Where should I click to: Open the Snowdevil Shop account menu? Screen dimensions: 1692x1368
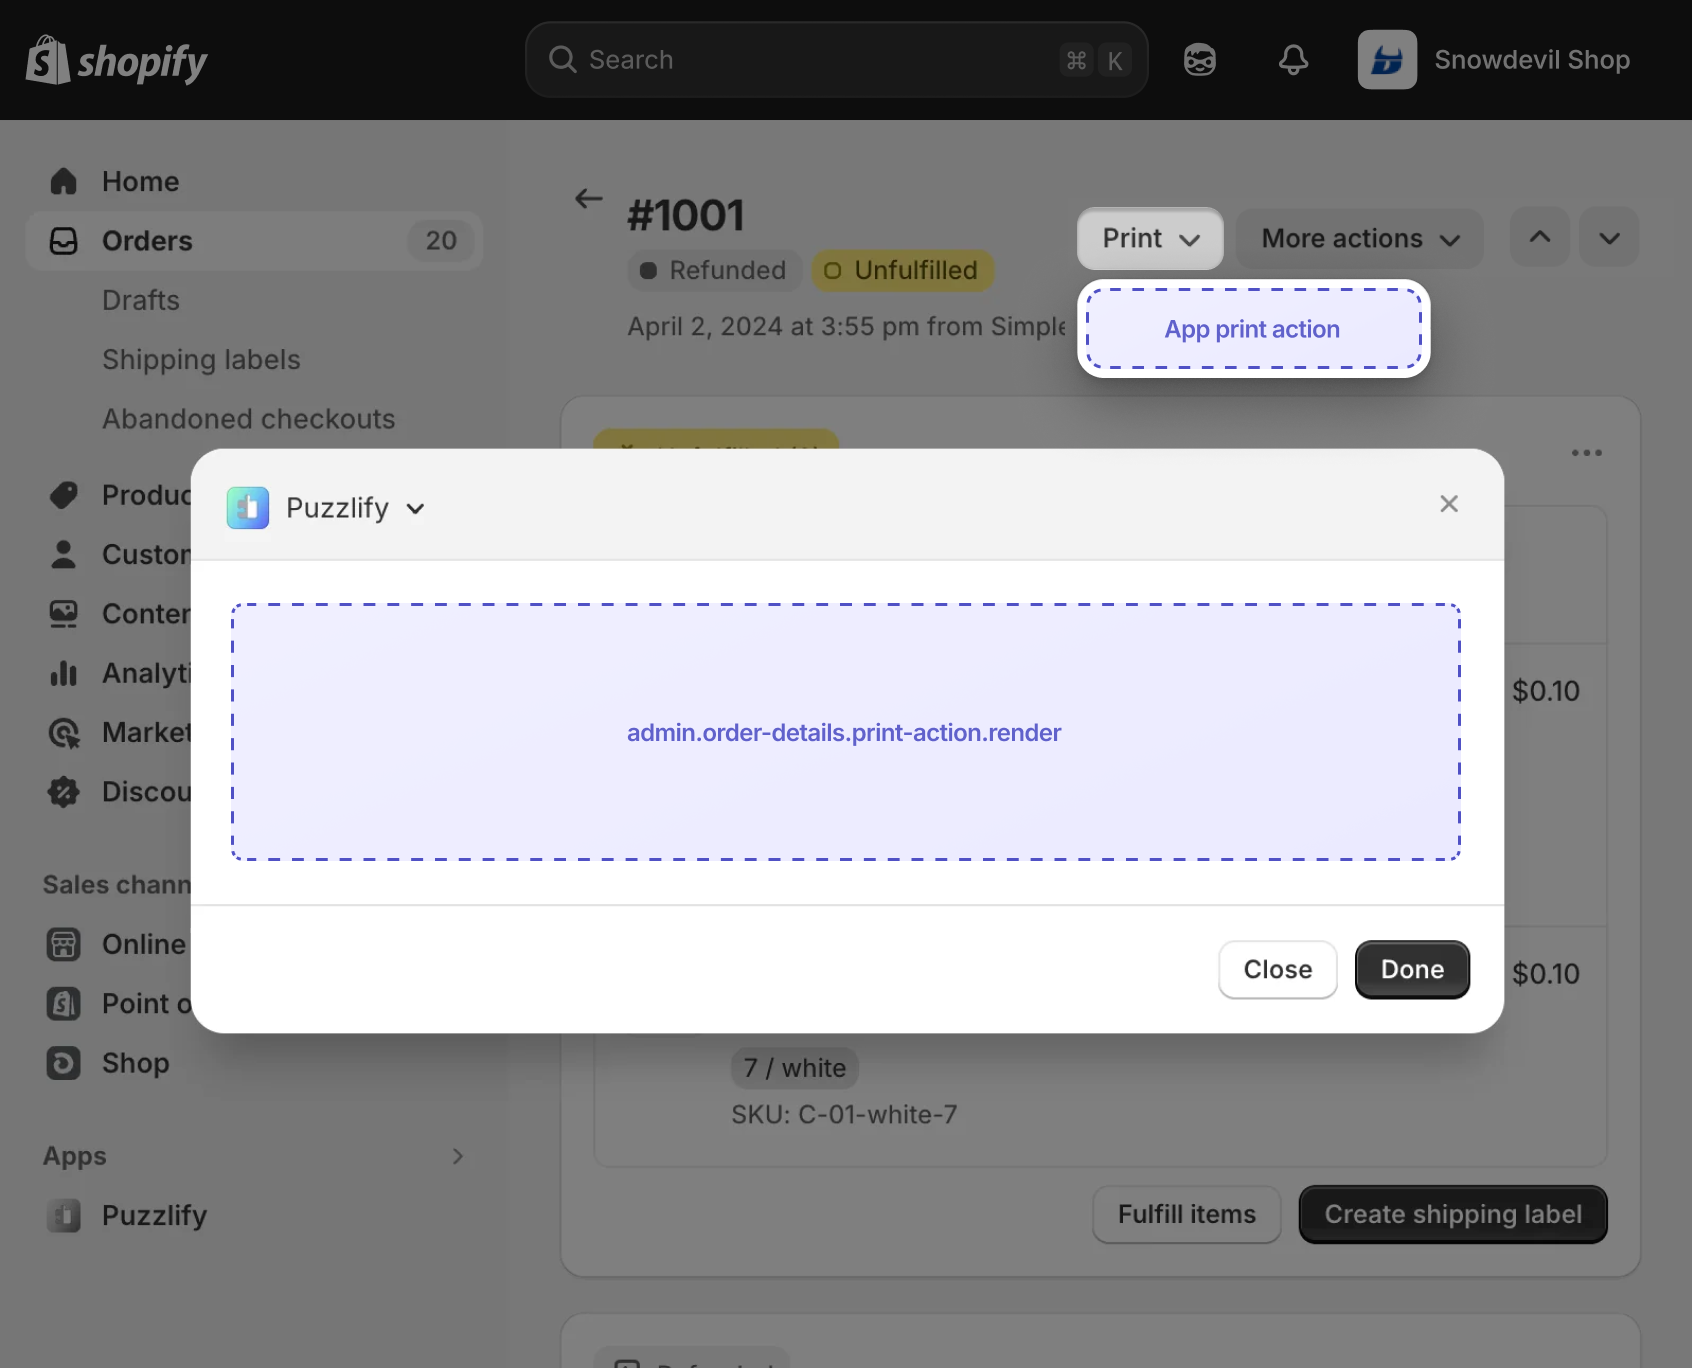1496,60
